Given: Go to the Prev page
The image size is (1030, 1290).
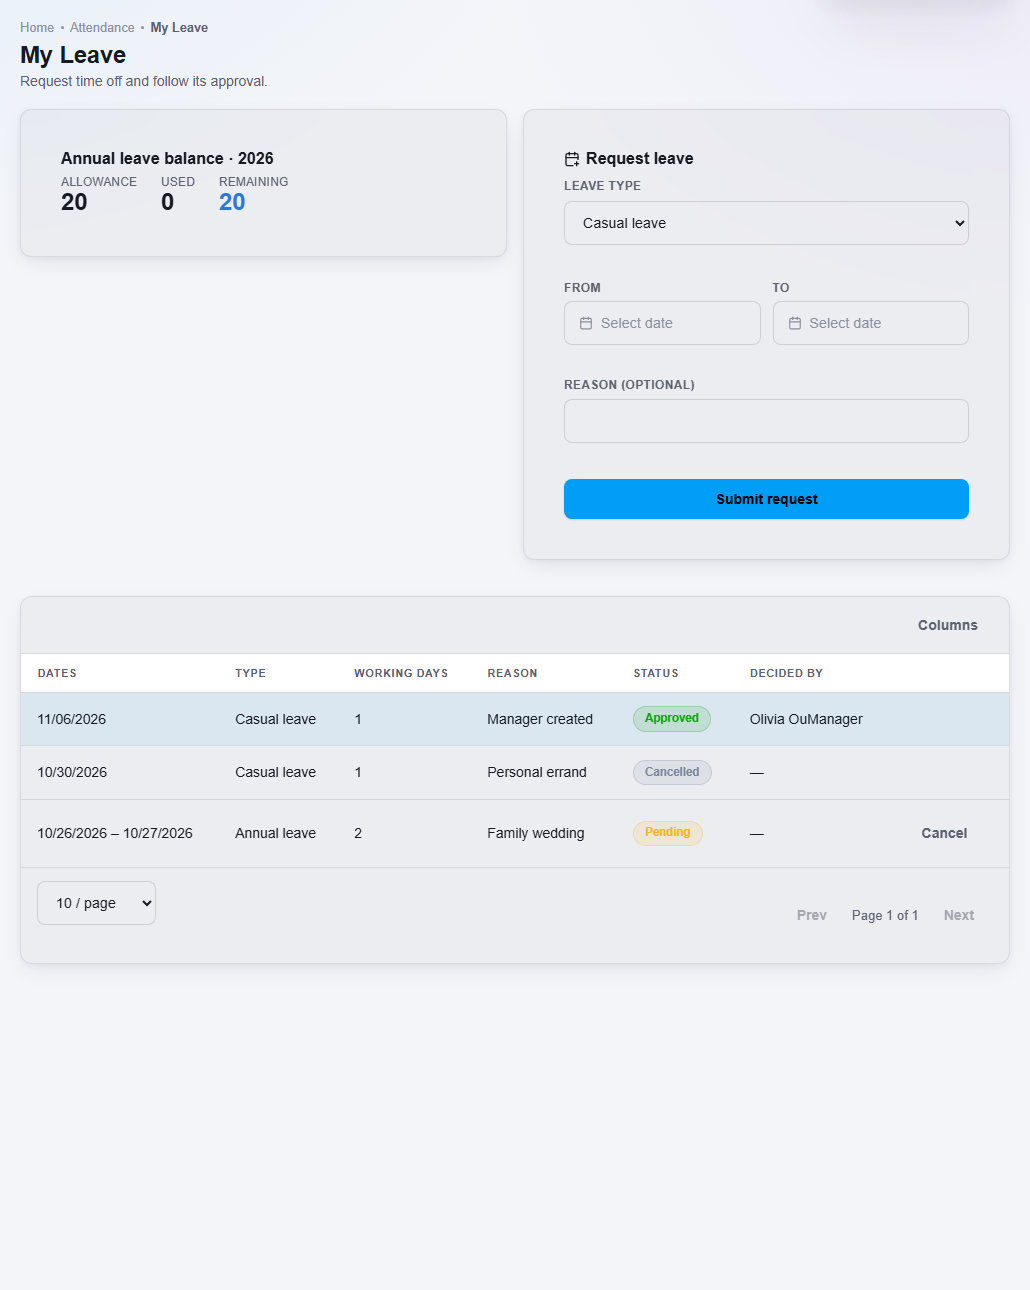Looking at the screenshot, I should (x=812, y=915).
